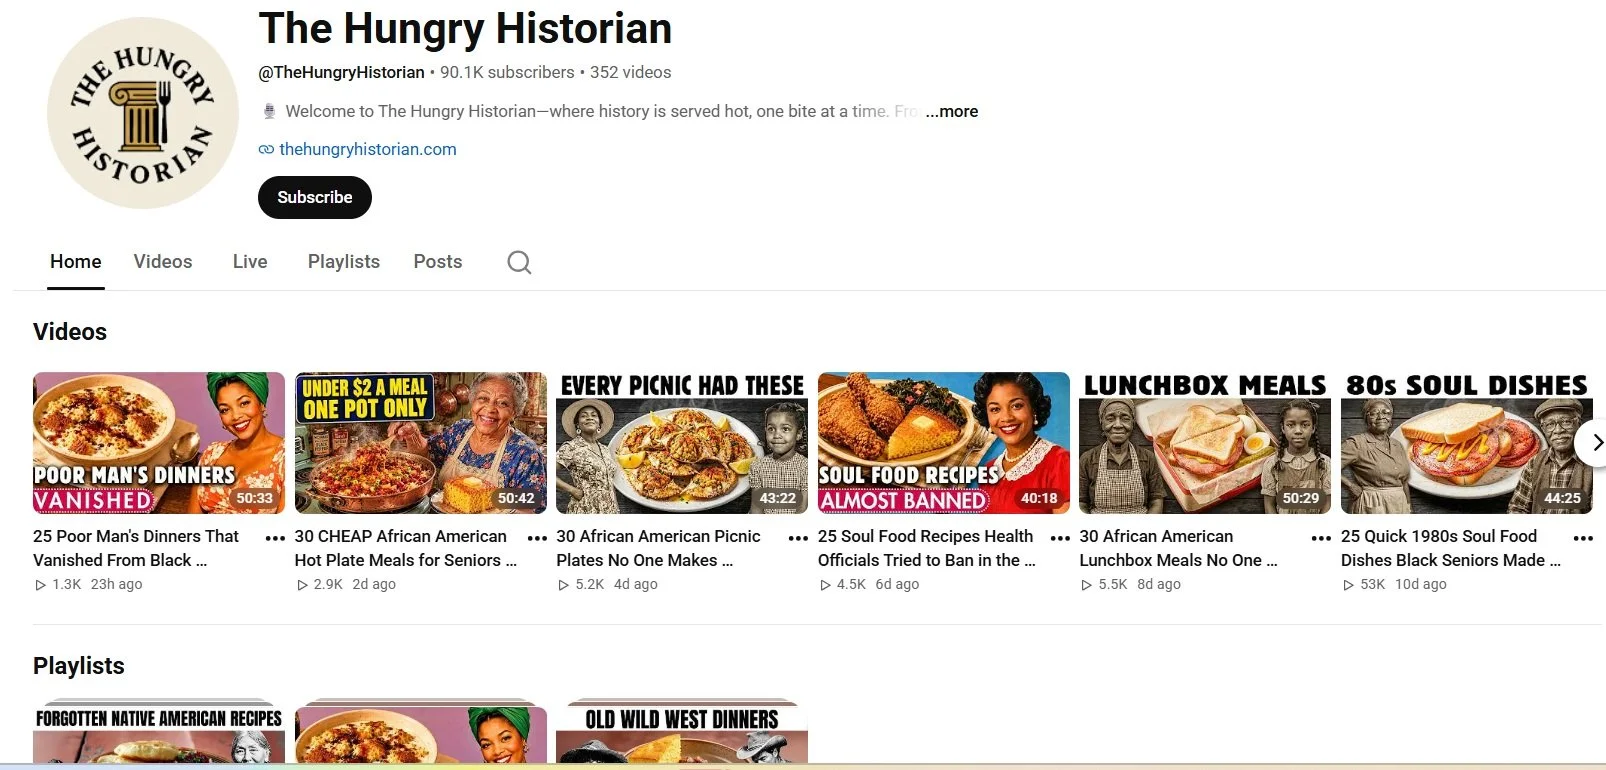
Task: Open Forgotten Native American Recipes playlist thumbnail
Action: tap(159, 733)
